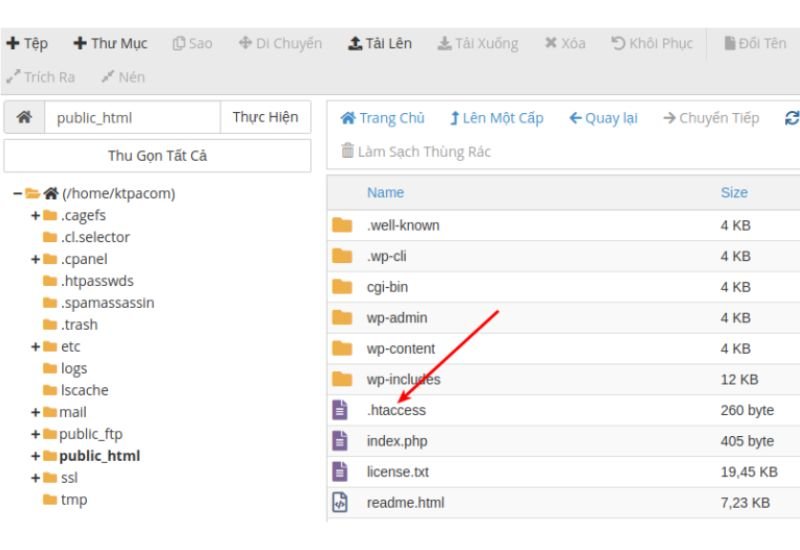Image resolution: width=800 pixels, height=550 pixels.
Task: Click the home icon beside path field
Action: [x=24, y=118]
